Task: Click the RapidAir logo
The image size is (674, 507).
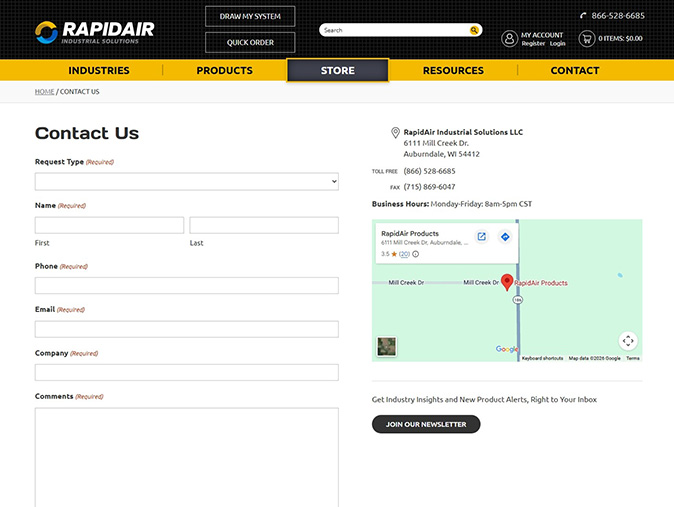Action: tap(95, 32)
